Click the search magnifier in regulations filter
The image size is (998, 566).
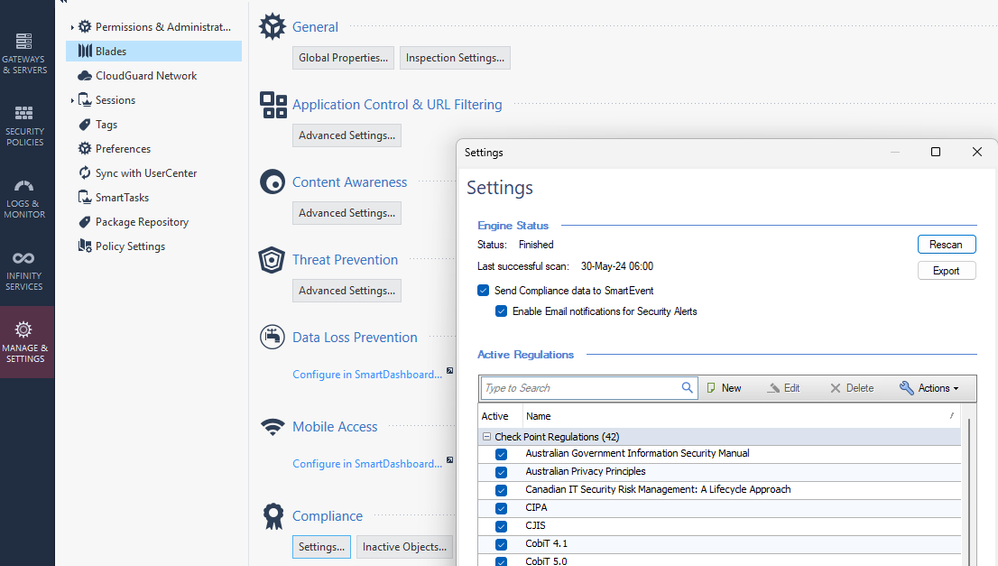click(687, 388)
